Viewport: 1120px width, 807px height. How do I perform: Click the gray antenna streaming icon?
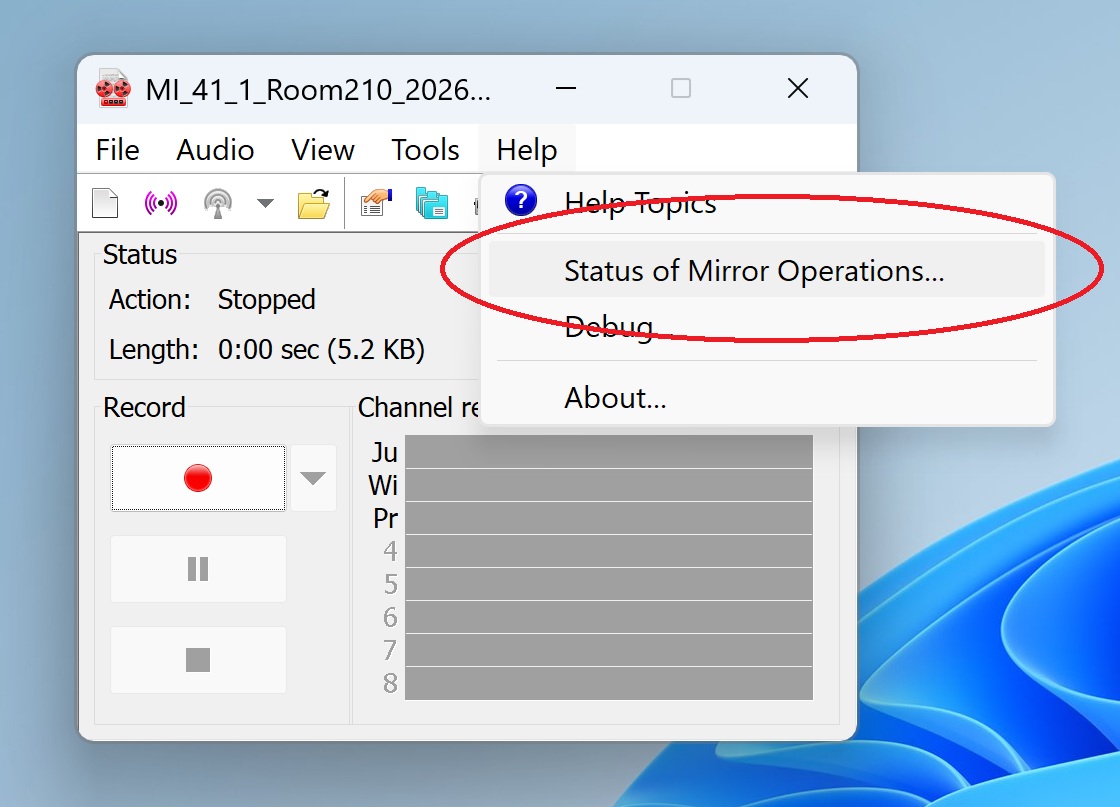(x=218, y=204)
